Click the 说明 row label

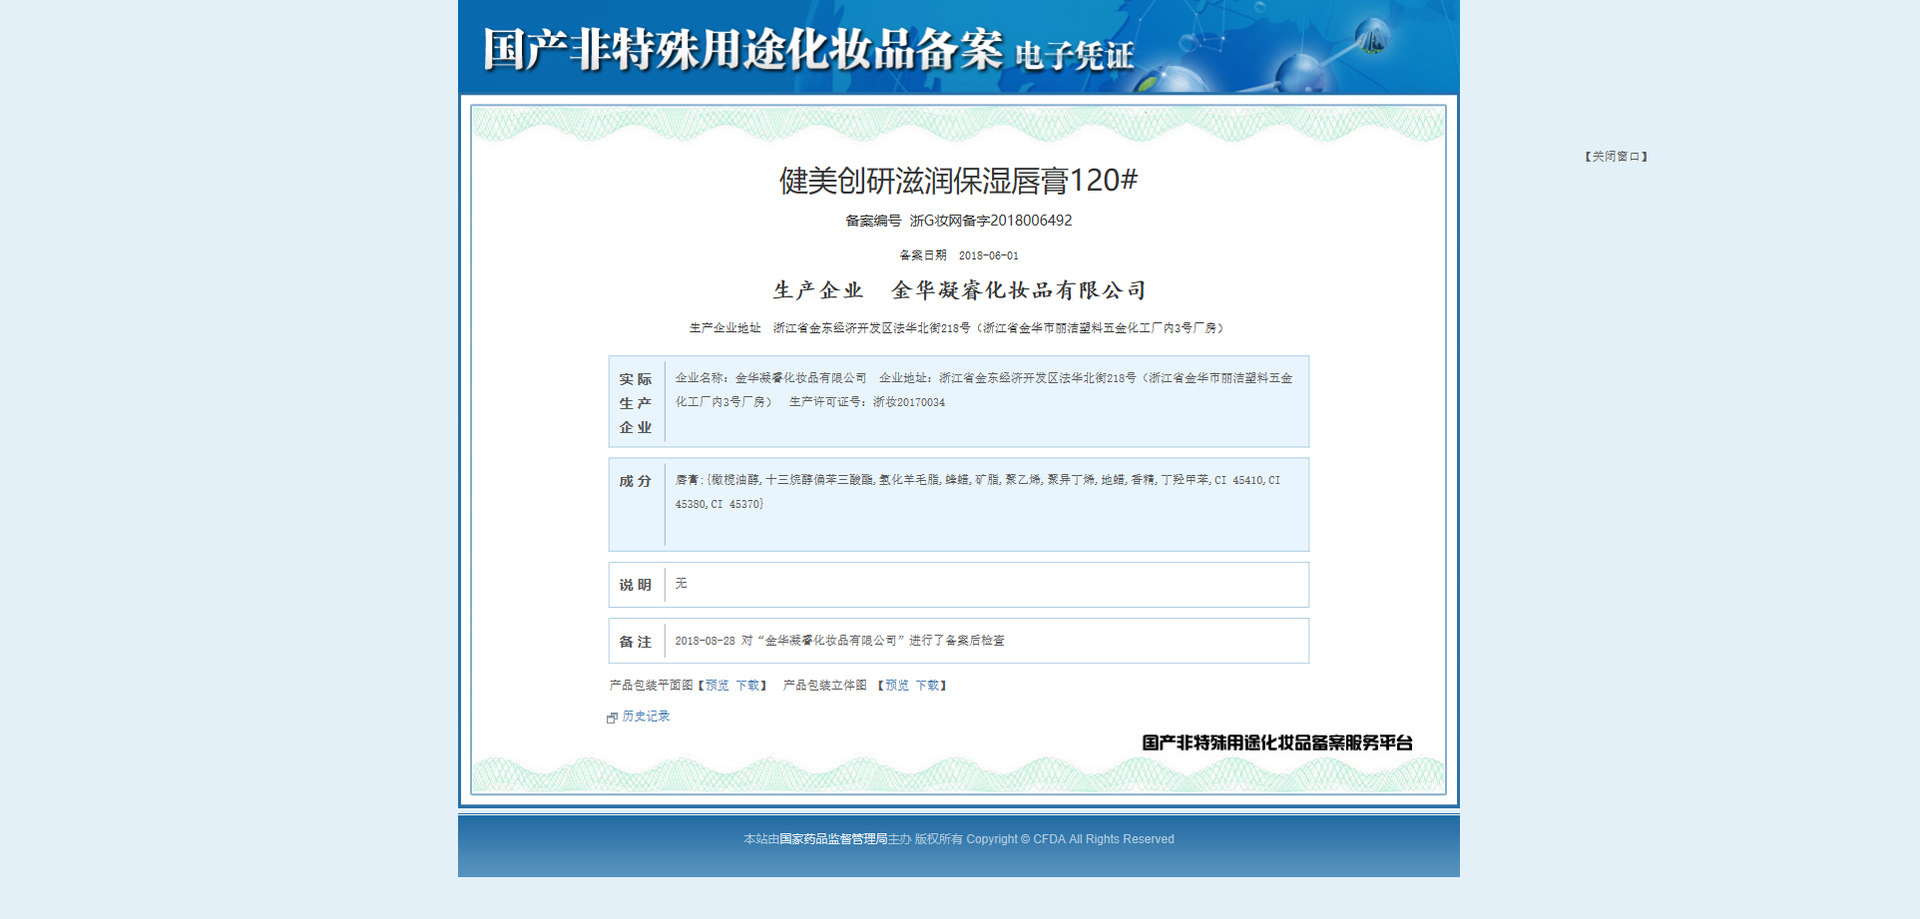click(x=635, y=585)
